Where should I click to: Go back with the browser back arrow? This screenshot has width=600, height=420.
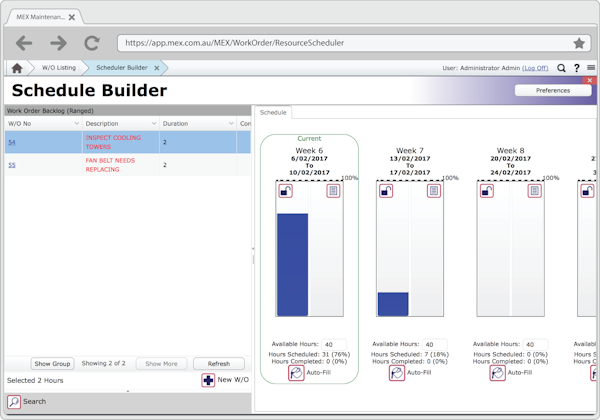click(x=24, y=43)
